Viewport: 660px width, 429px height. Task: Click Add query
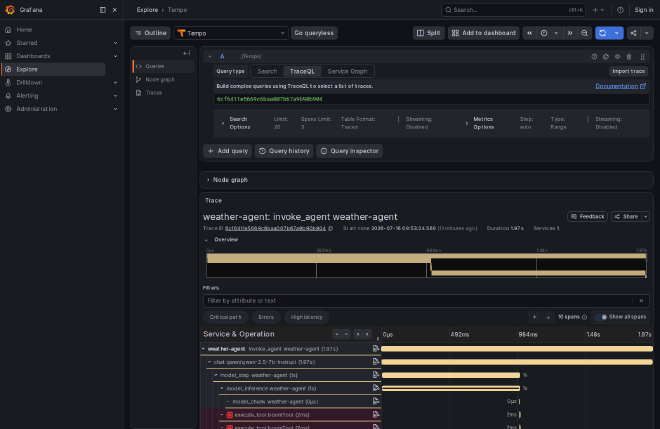[228, 151]
